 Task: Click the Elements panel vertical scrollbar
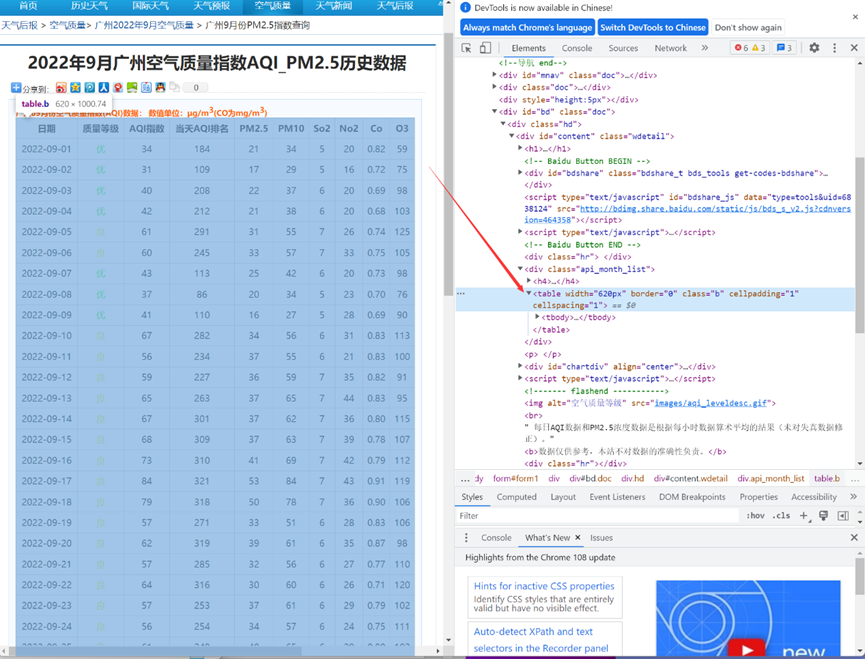coord(860,245)
